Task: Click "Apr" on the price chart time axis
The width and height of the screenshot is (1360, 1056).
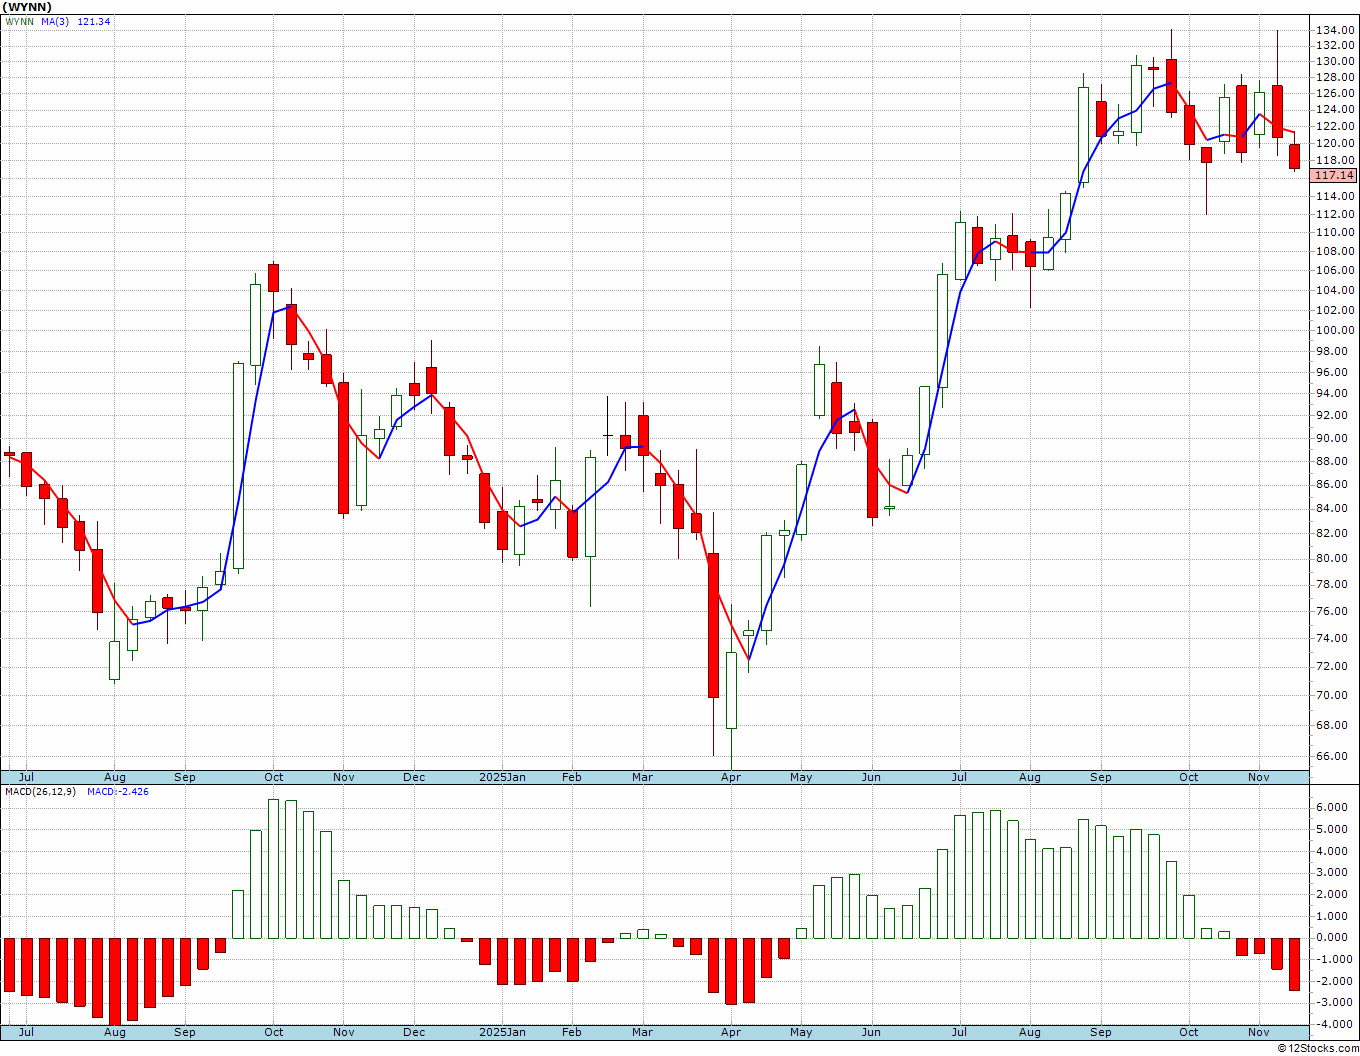Action: tap(731, 777)
